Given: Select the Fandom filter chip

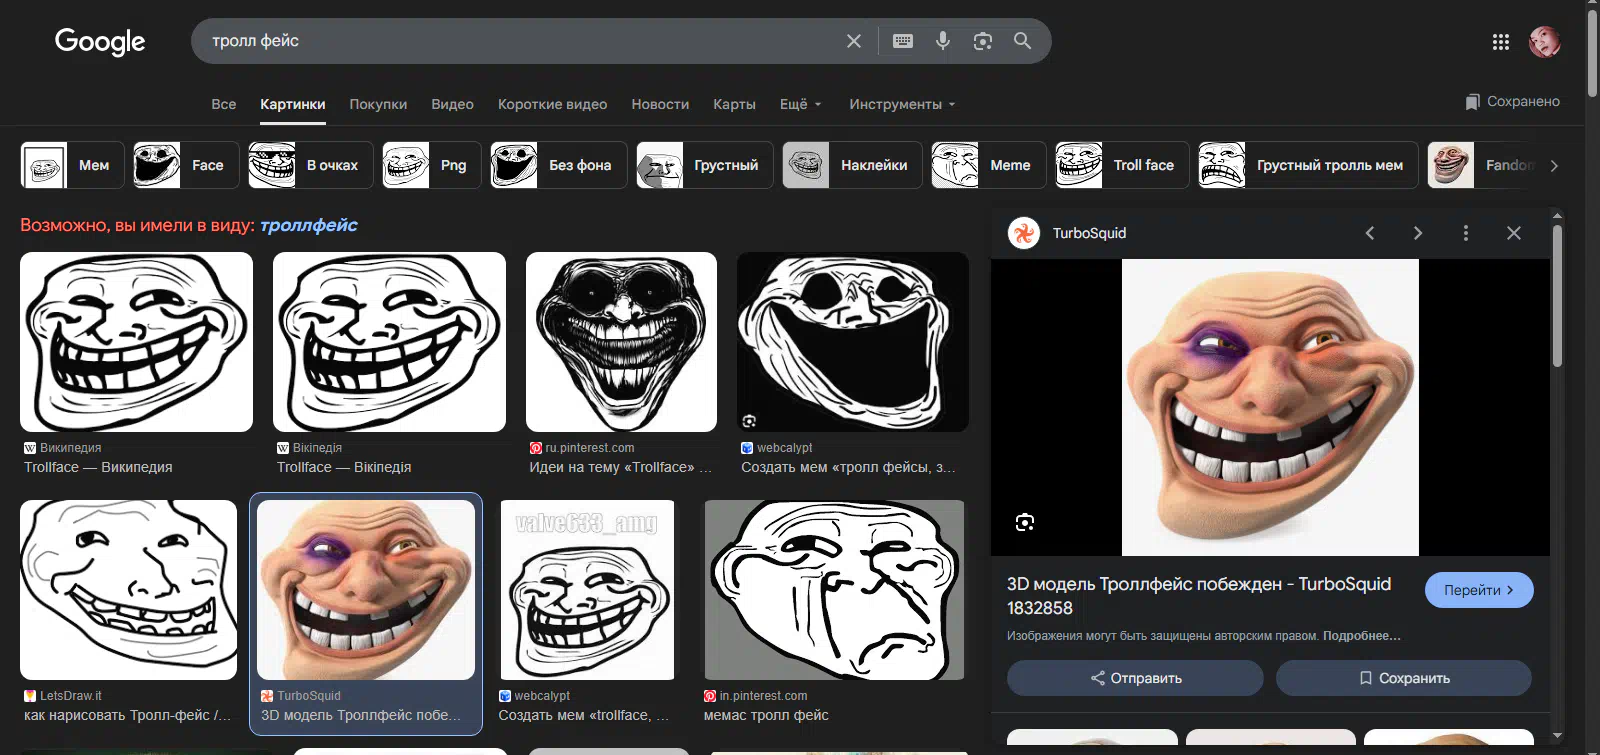Looking at the screenshot, I should pos(1482,165).
